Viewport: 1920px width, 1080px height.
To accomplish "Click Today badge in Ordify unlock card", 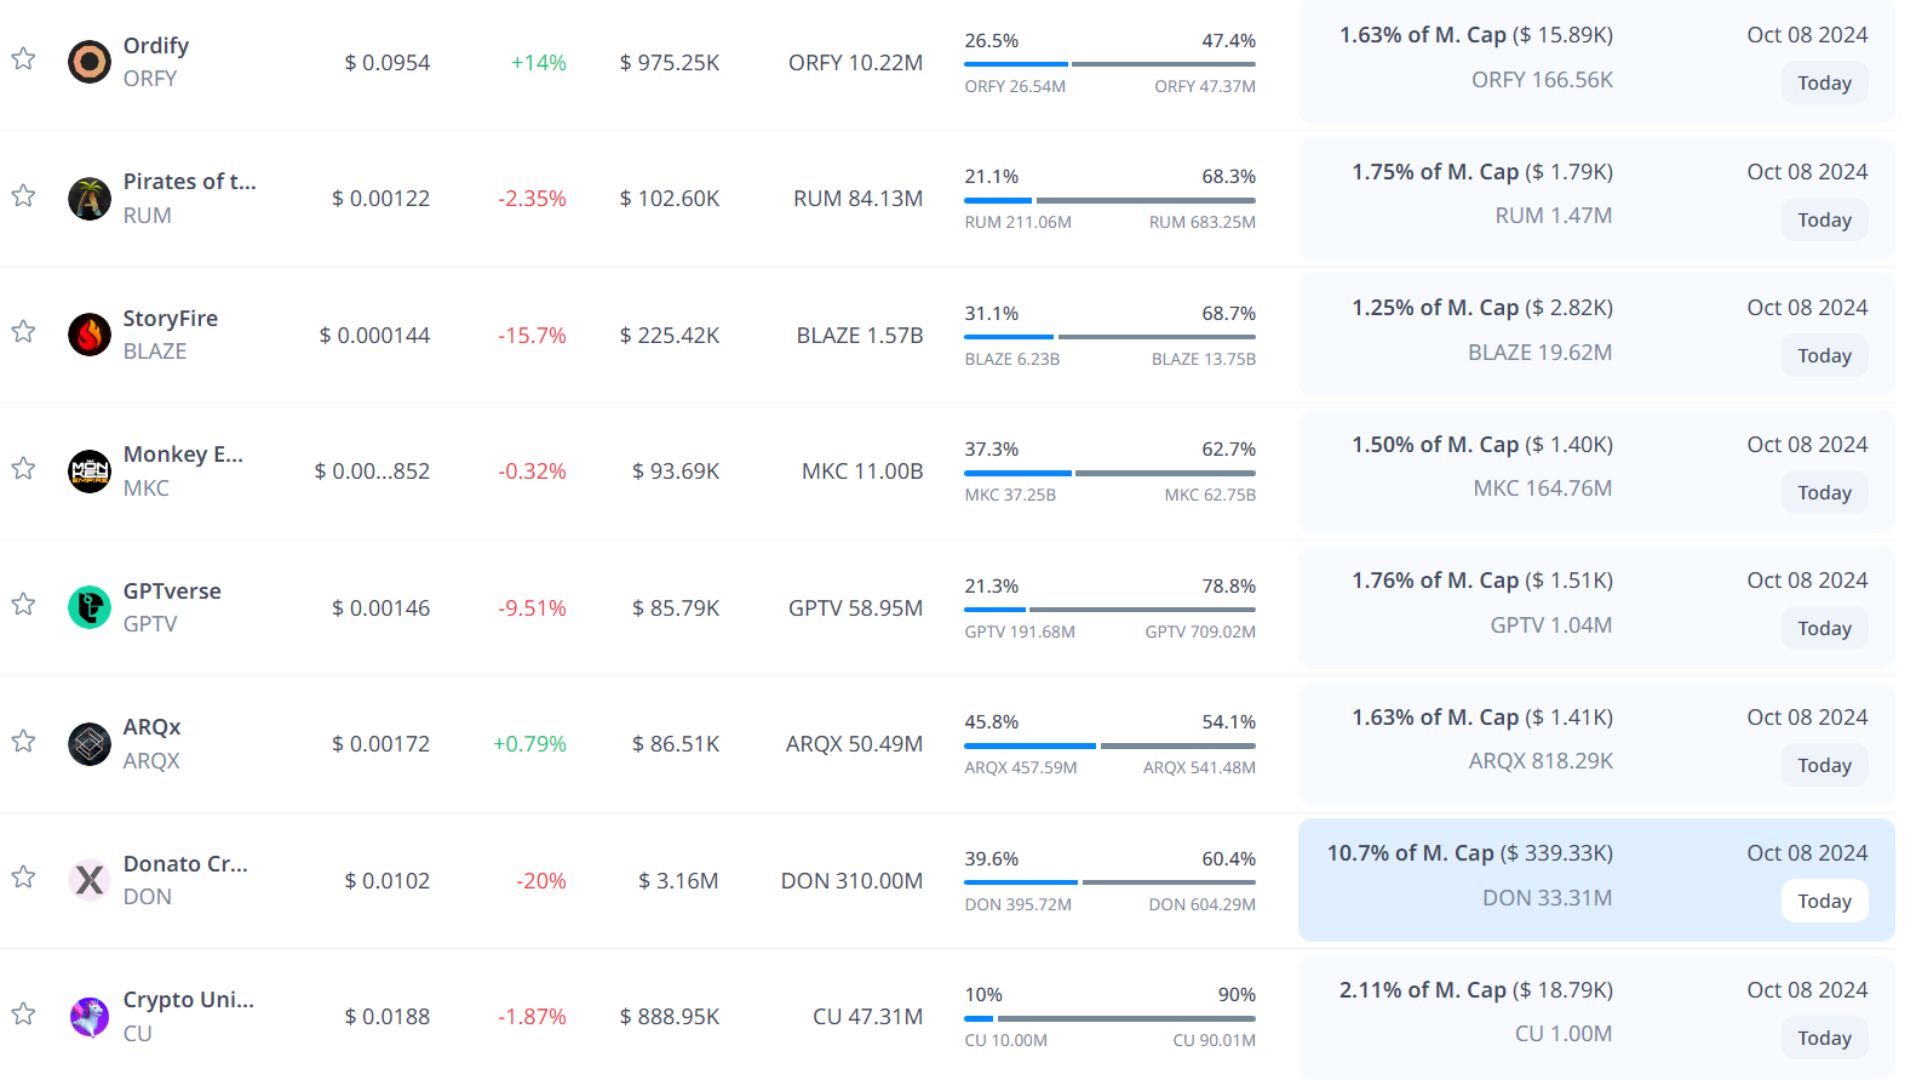I will point(1824,83).
